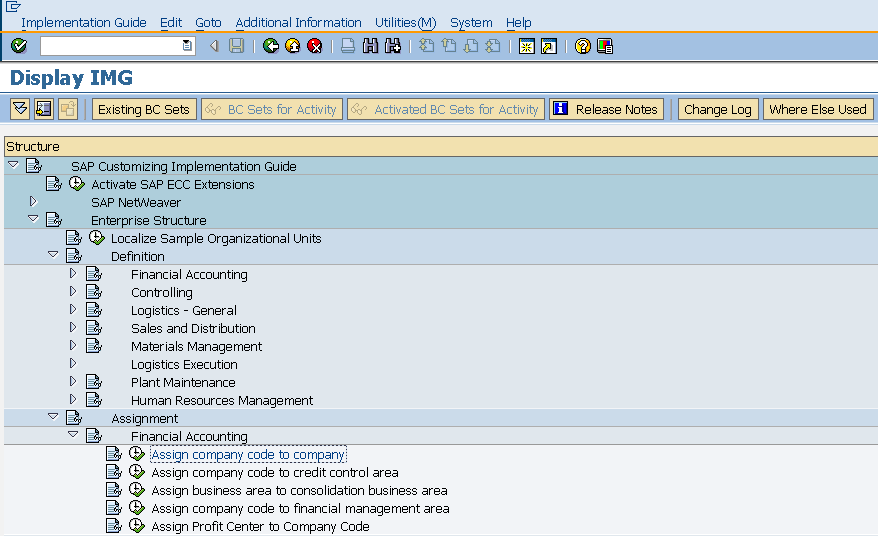Expand Financial Accounting under Definition
Image resolution: width=878 pixels, height=536 pixels.
coord(73,273)
